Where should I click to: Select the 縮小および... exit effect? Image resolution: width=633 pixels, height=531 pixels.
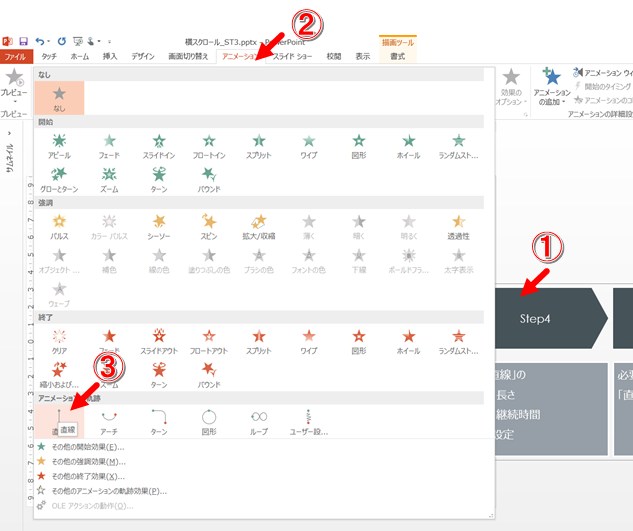(x=59, y=376)
